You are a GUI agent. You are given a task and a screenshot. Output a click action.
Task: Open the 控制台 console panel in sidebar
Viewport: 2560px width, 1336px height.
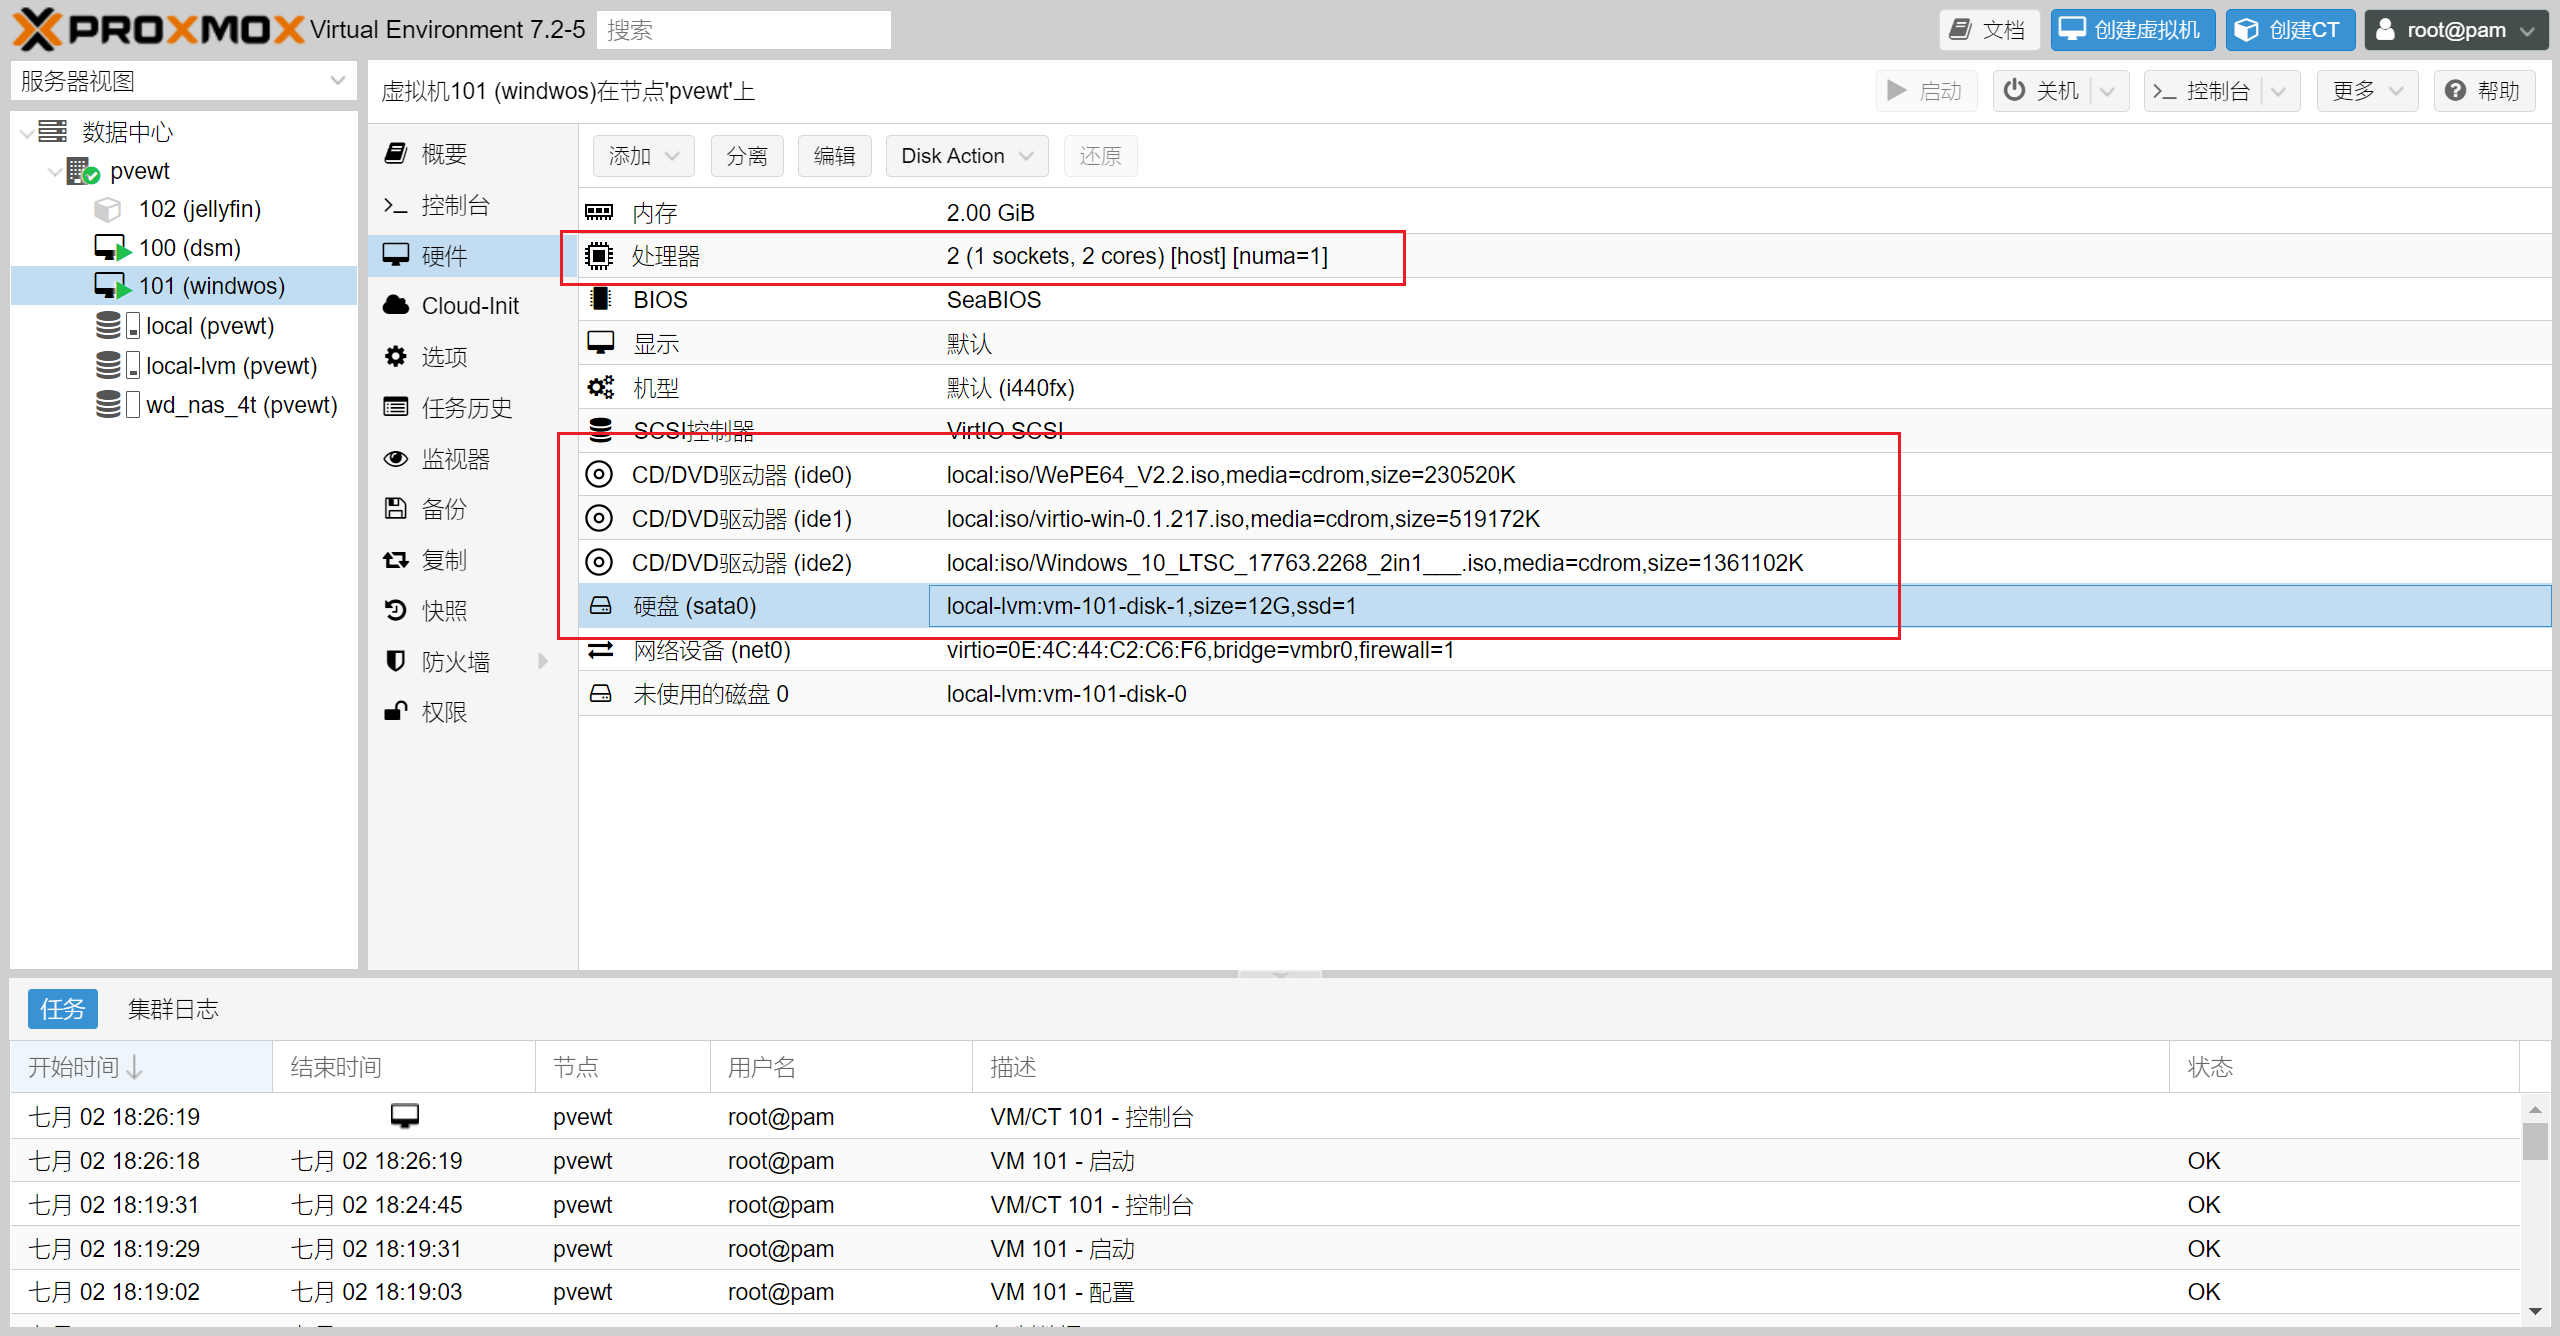click(x=455, y=205)
